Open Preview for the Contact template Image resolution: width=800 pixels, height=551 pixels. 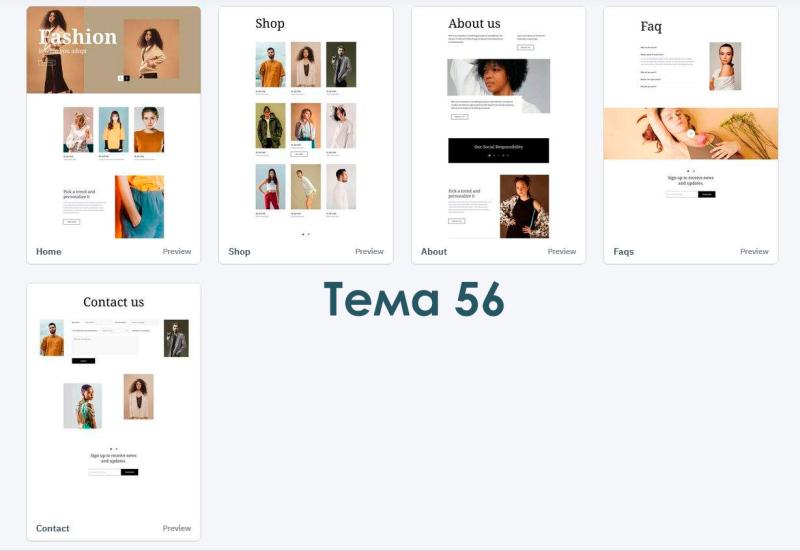pos(177,528)
